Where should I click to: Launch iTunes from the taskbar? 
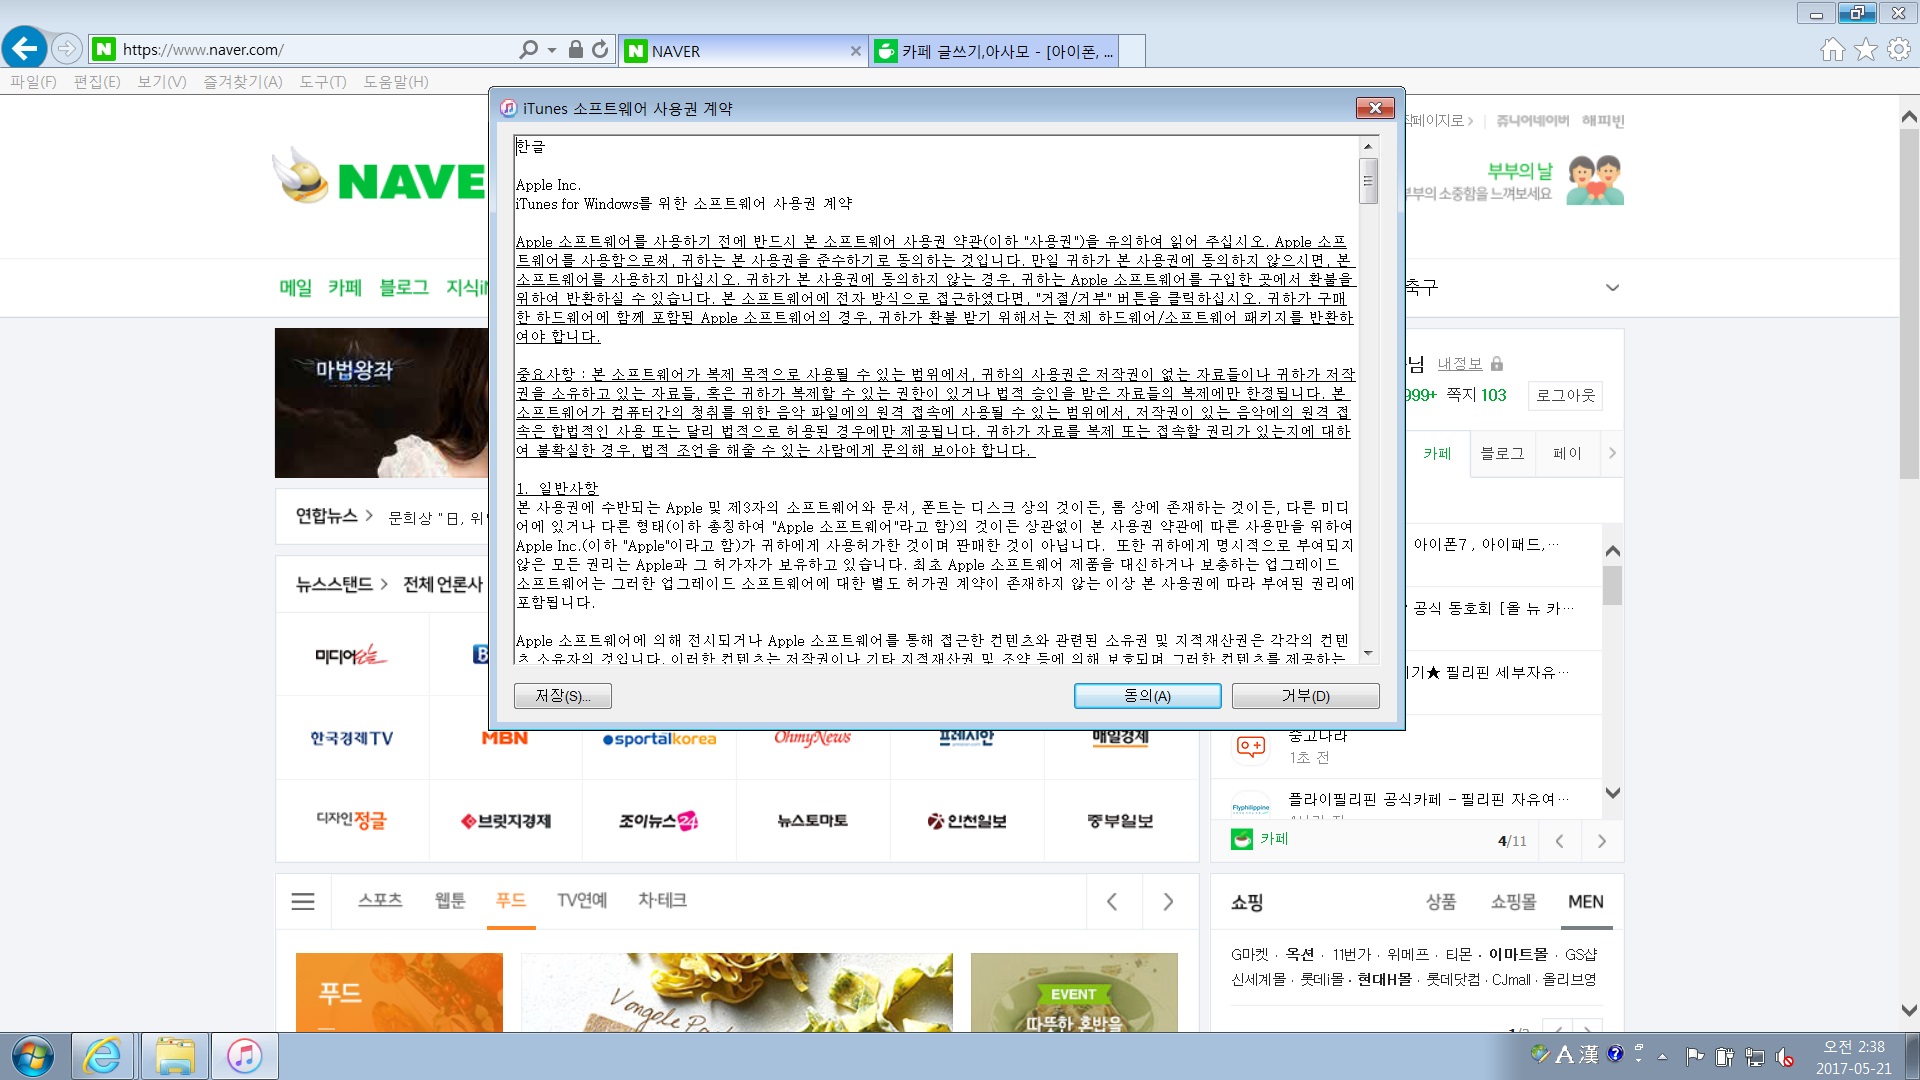244,1056
